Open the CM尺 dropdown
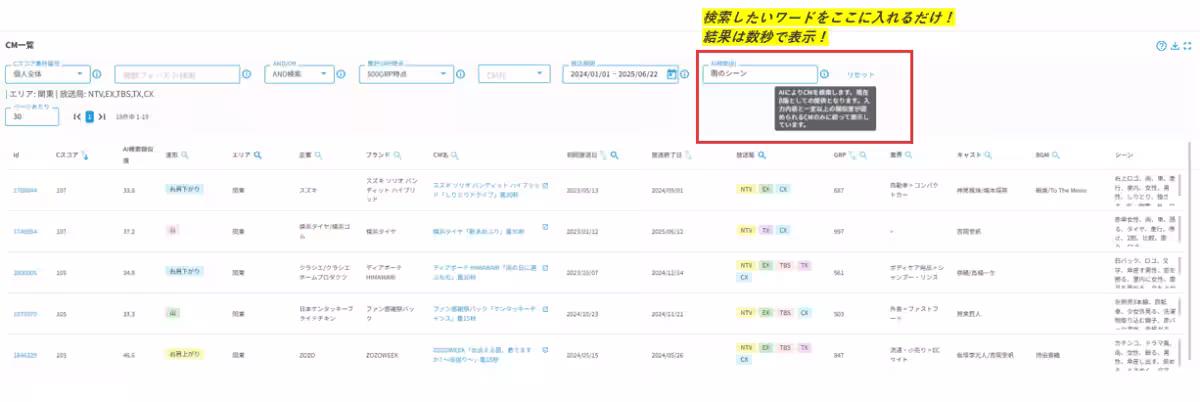Image resolution: width=1200 pixels, height=402 pixels. pos(514,73)
